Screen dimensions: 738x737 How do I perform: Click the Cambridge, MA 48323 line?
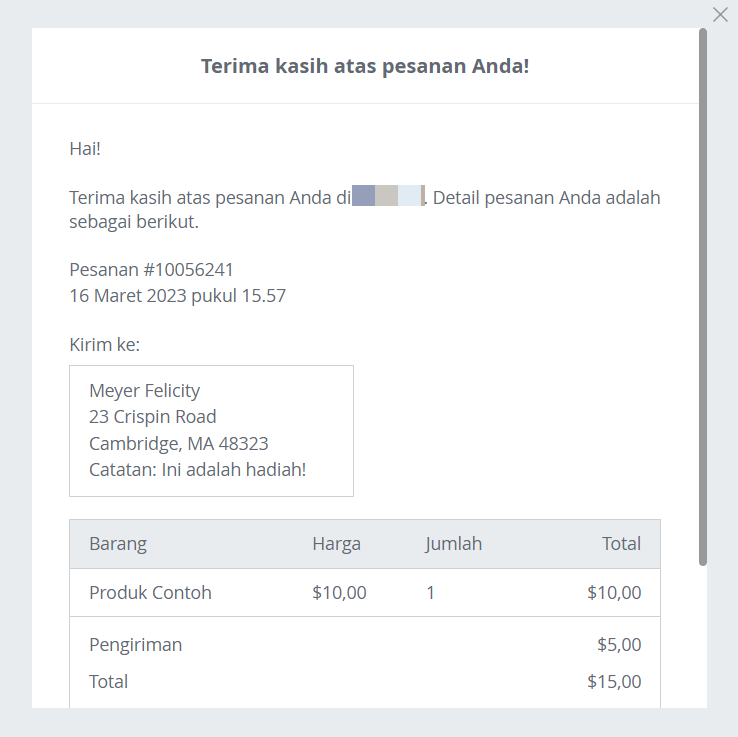(179, 443)
